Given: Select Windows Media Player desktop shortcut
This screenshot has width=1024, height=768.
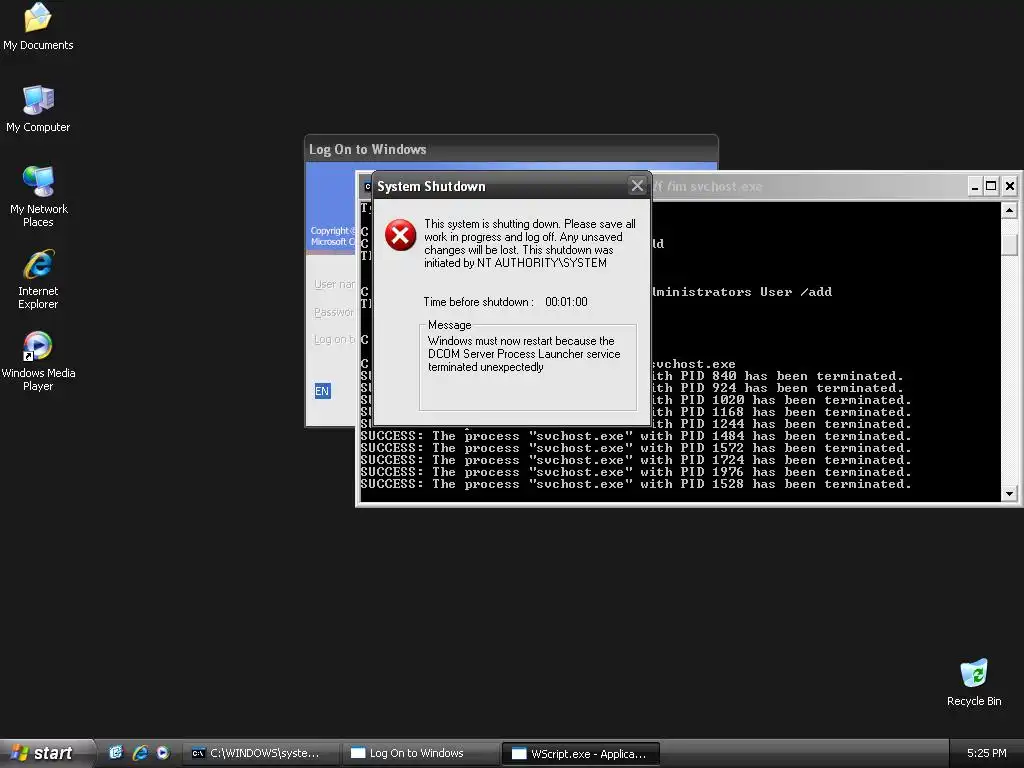Looking at the screenshot, I should point(38,361).
